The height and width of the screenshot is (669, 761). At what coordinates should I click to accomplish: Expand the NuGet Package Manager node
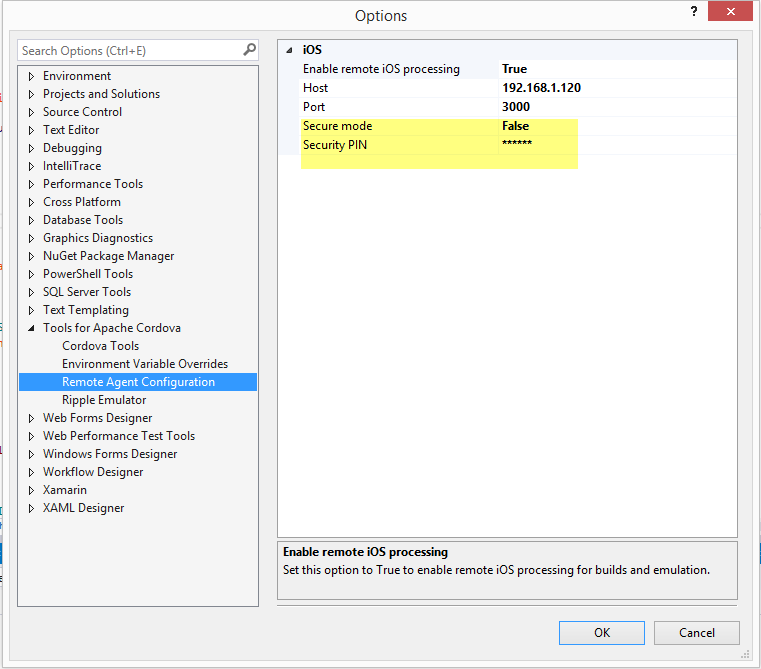[x=31, y=256]
